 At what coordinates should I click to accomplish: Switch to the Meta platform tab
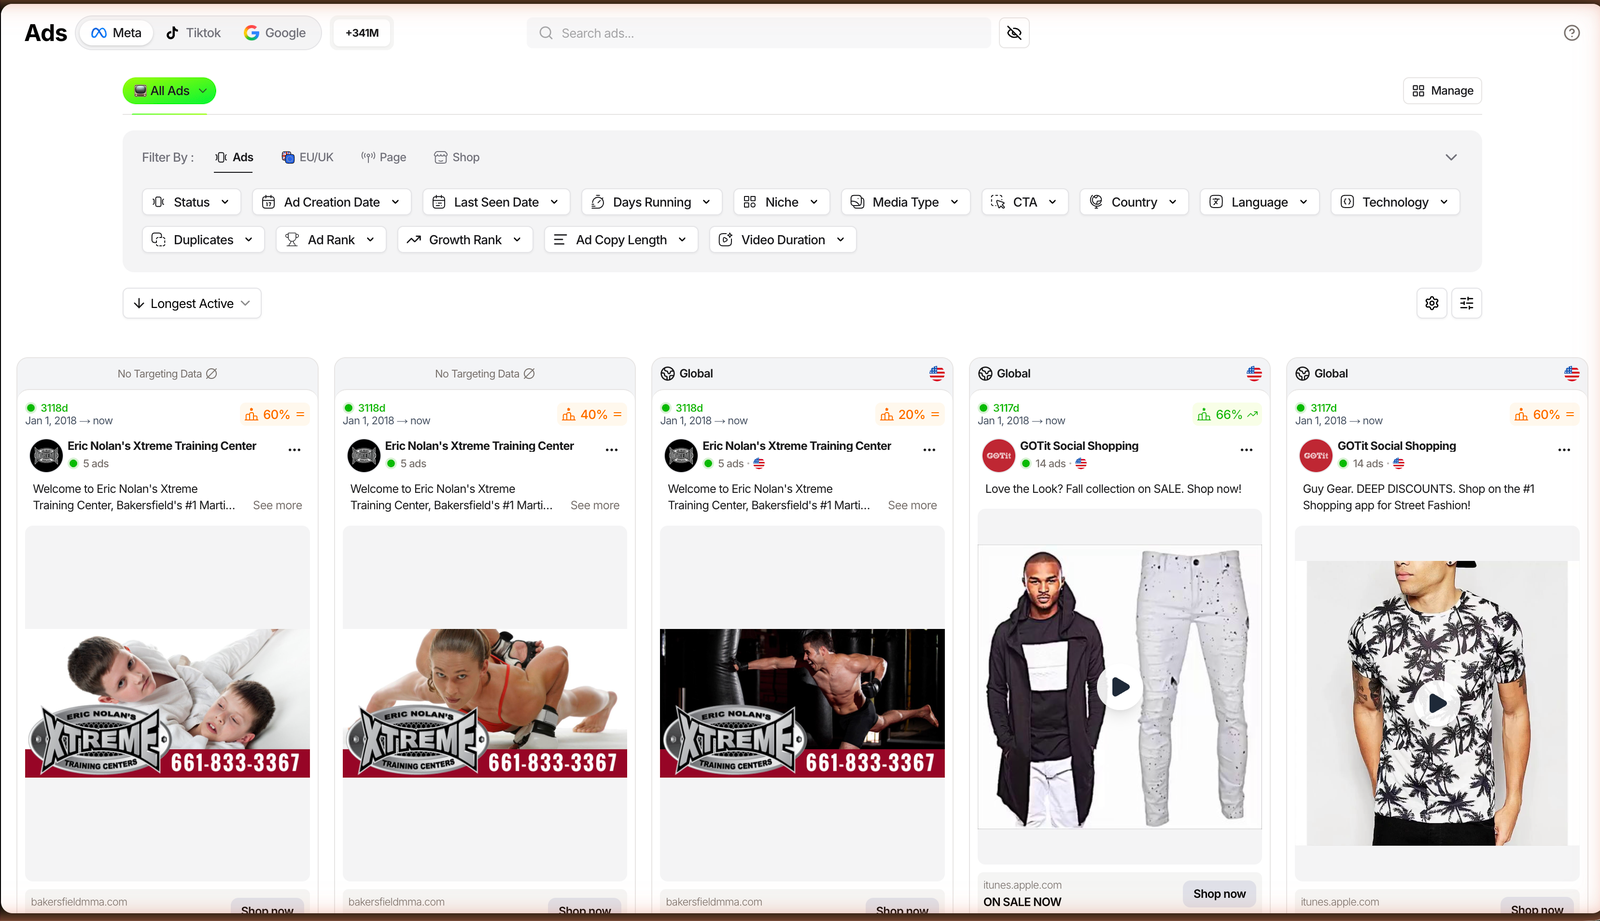coord(116,33)
